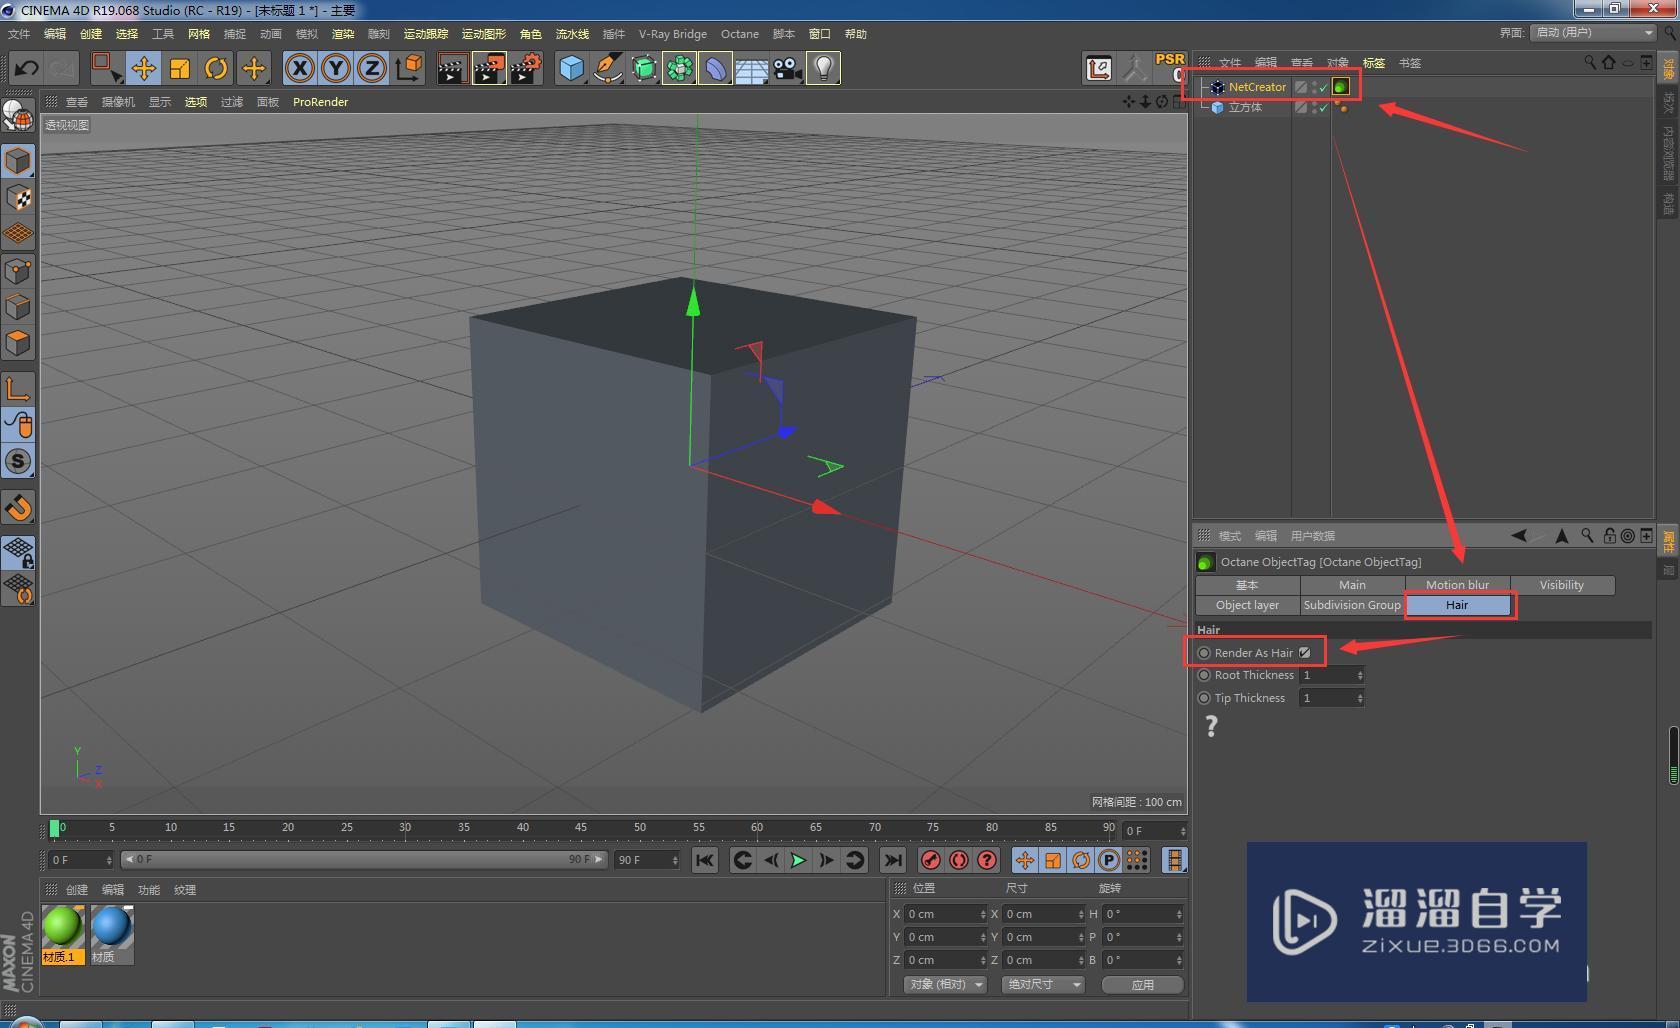Add a Cube primitive object
1680x1028 pixels.
coord(571,68)
